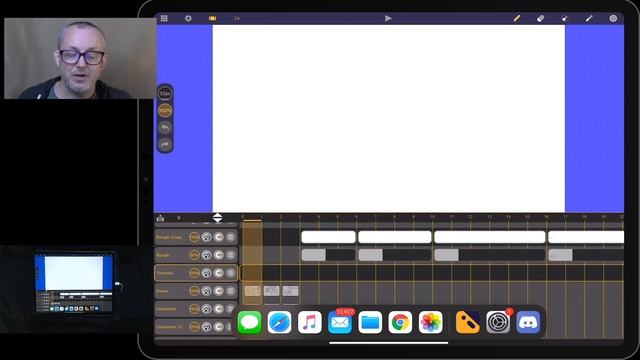Image resolution: width=640 pixels, height=360 pixels.
Task: Select third white drawing block on Rough Copy track
Action: pyautogui.click(x=489, y=237)
